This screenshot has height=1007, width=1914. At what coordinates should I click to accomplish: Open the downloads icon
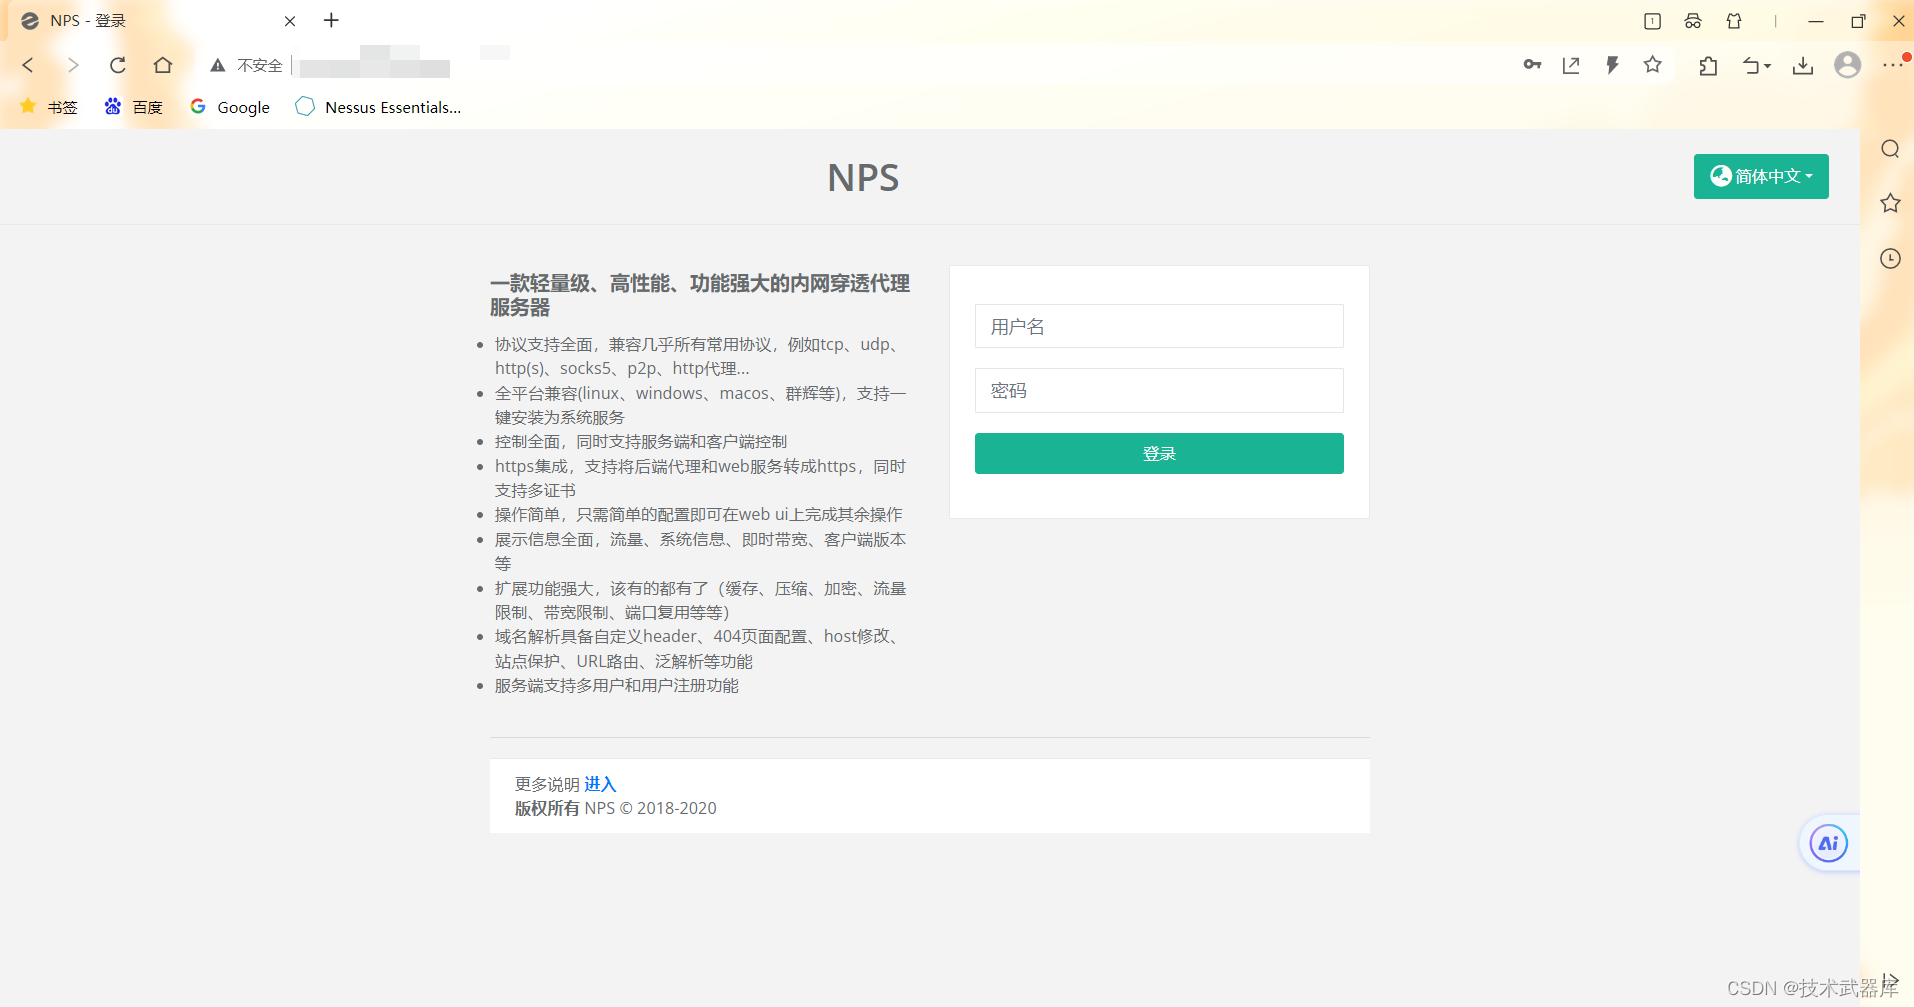pos(1803,66)
